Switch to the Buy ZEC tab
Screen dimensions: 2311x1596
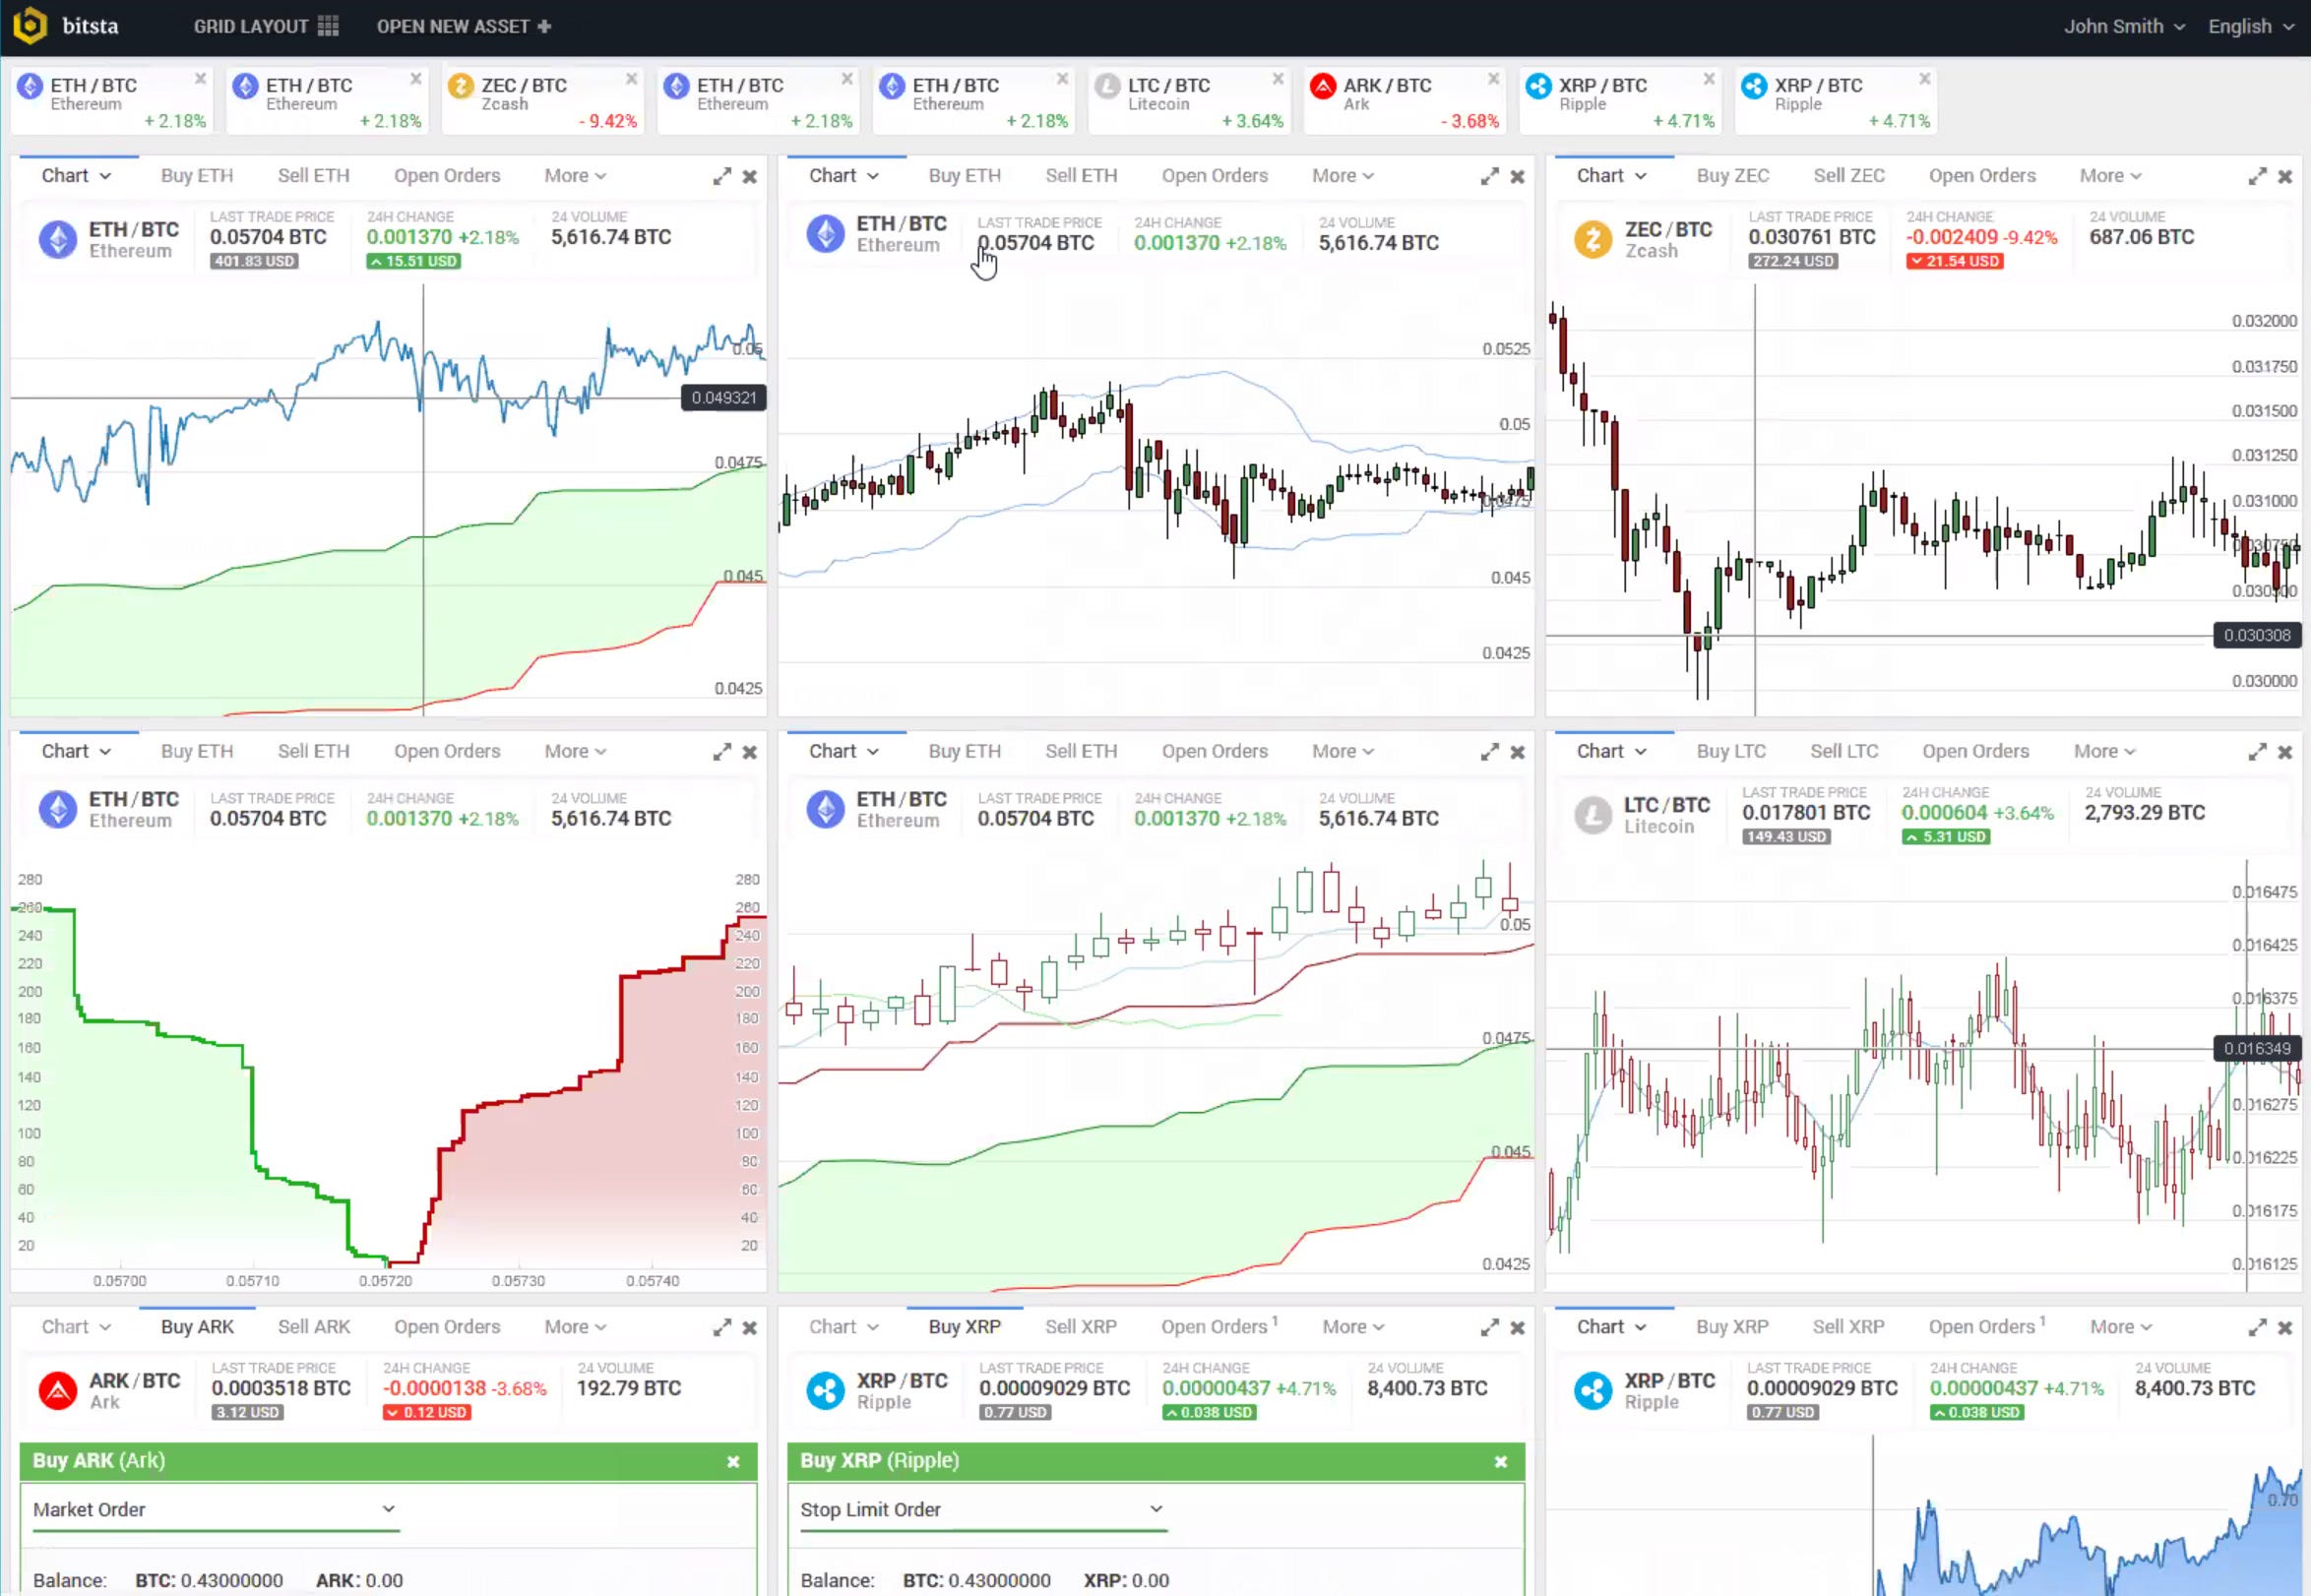coord(1732,176)
